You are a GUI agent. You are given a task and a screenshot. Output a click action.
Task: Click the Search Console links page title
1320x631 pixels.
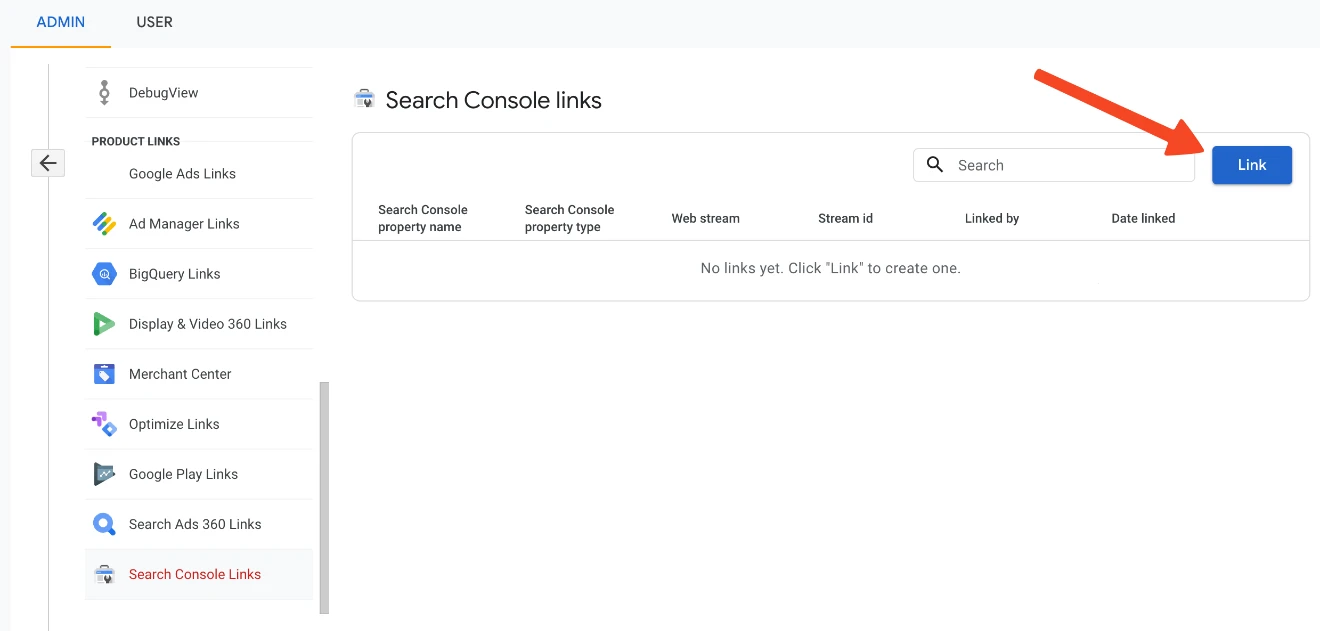click(494, 100)
